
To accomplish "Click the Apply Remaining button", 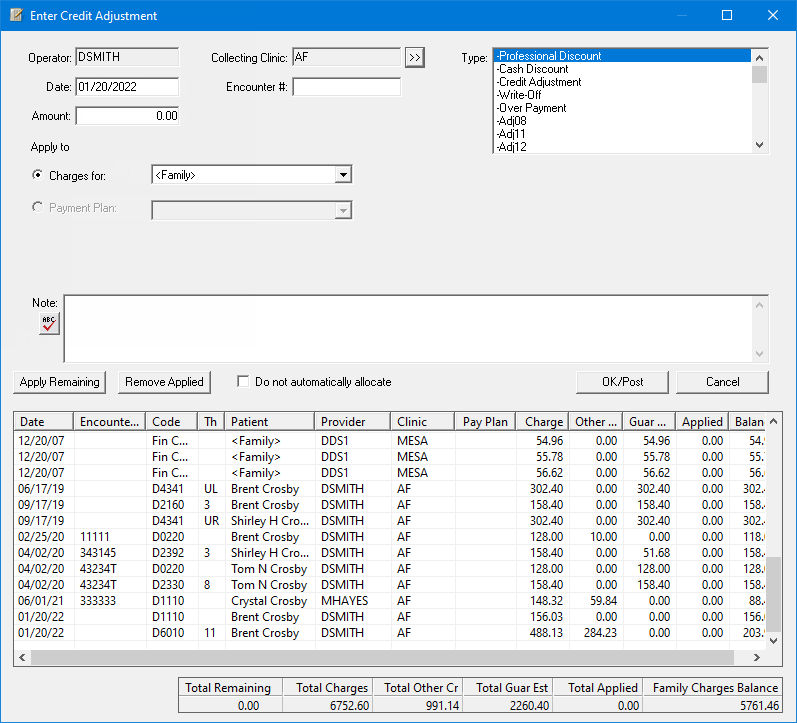I will pos(60,382).
